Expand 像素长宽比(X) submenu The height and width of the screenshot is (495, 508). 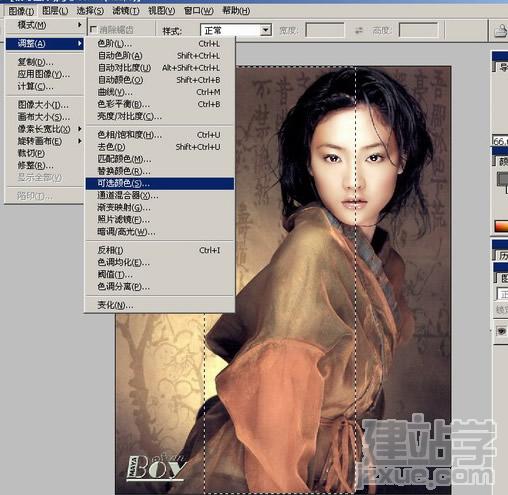[44, 129]
